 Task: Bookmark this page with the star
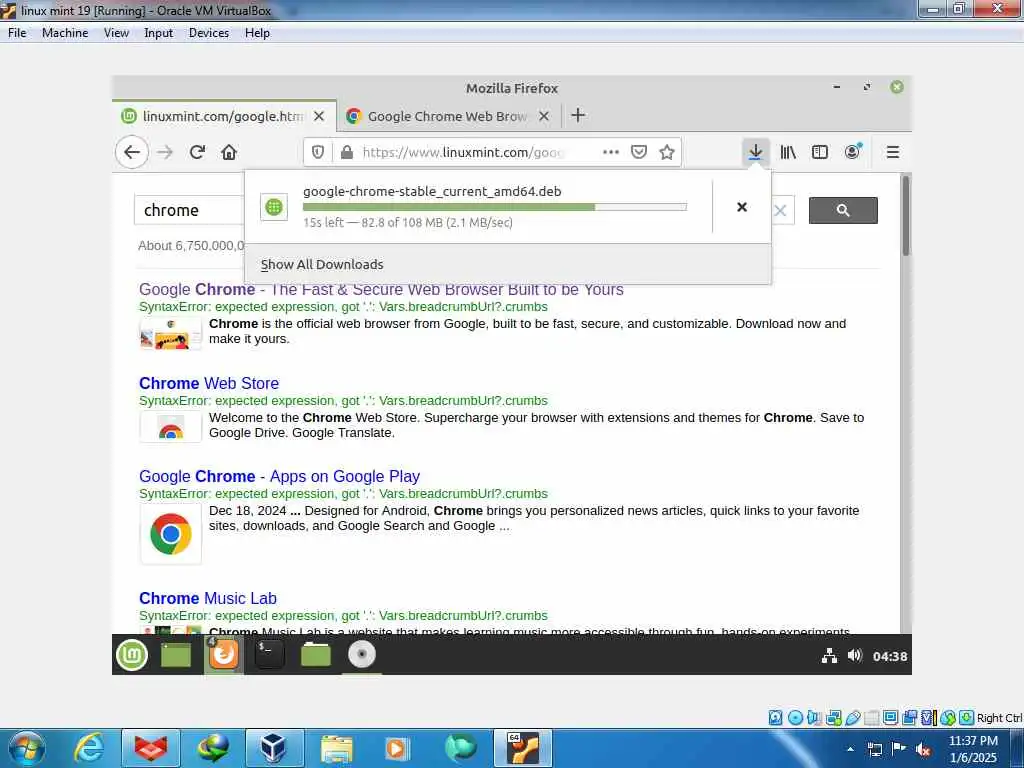coord(667,152)
